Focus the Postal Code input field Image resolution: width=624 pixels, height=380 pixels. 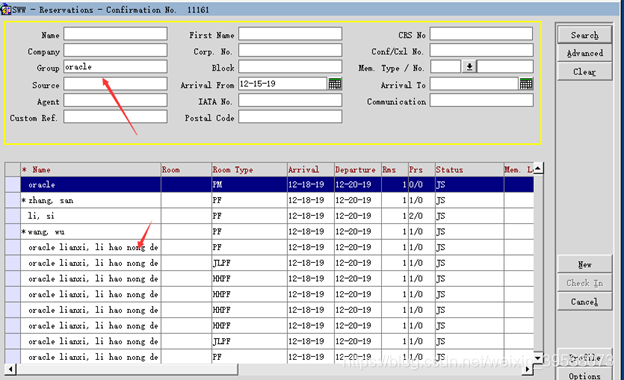(x=290, y=117)
